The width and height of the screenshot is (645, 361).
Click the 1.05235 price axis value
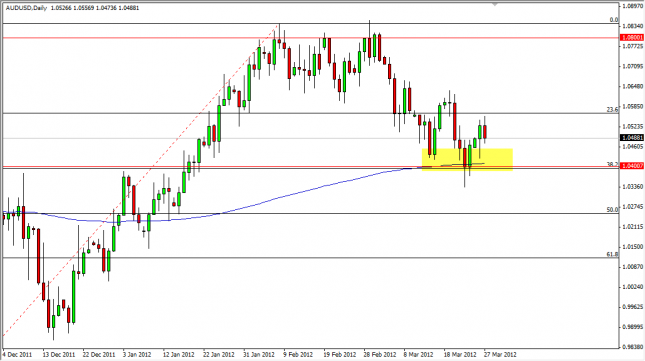tap(633, 126)
